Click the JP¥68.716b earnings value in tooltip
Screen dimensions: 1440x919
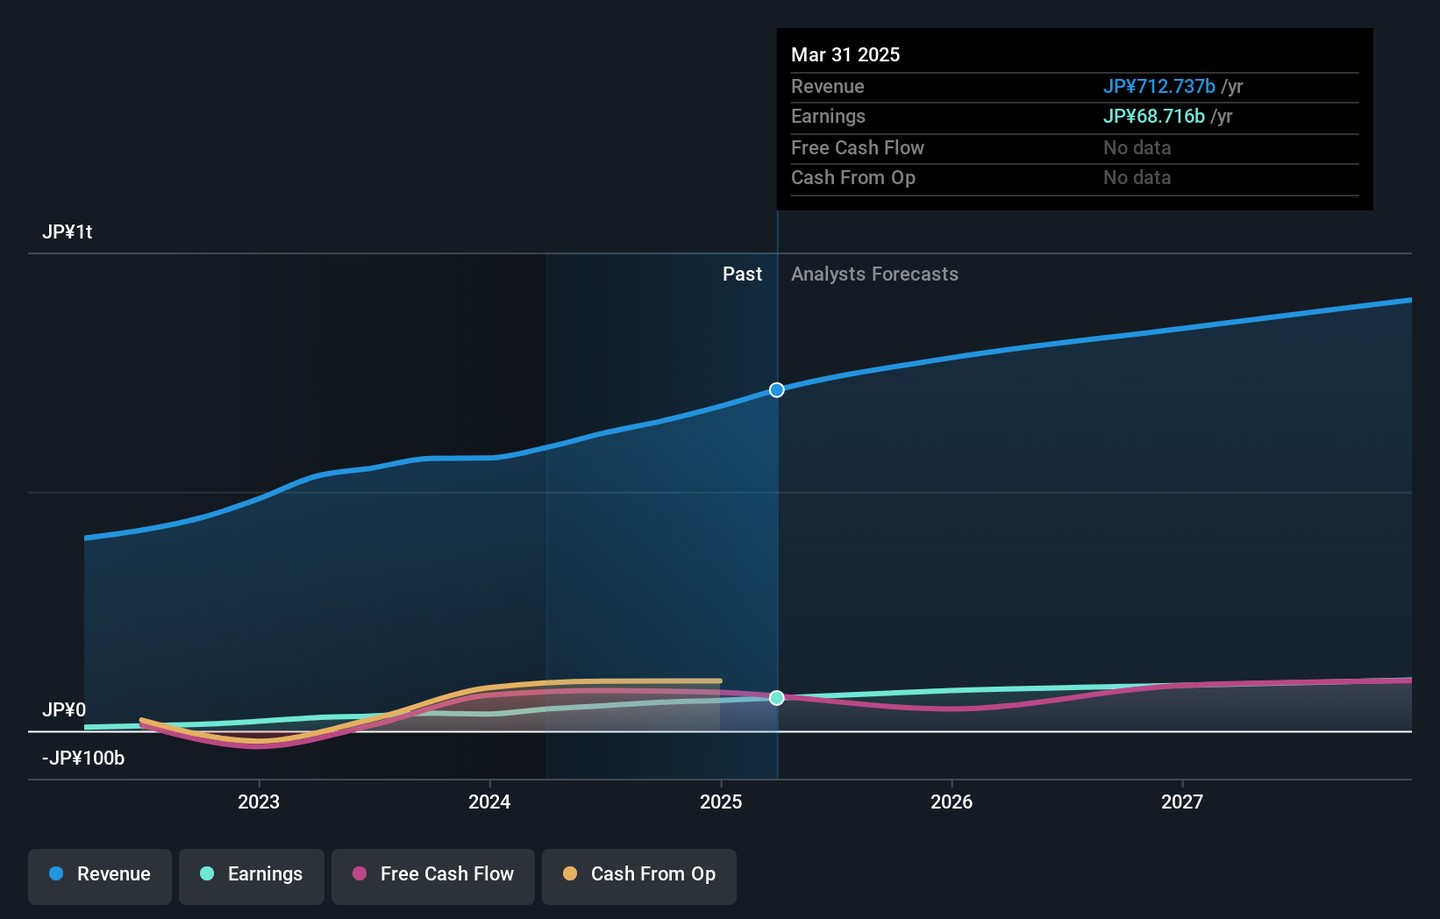pyautogui.click(x=1154, y=117)
